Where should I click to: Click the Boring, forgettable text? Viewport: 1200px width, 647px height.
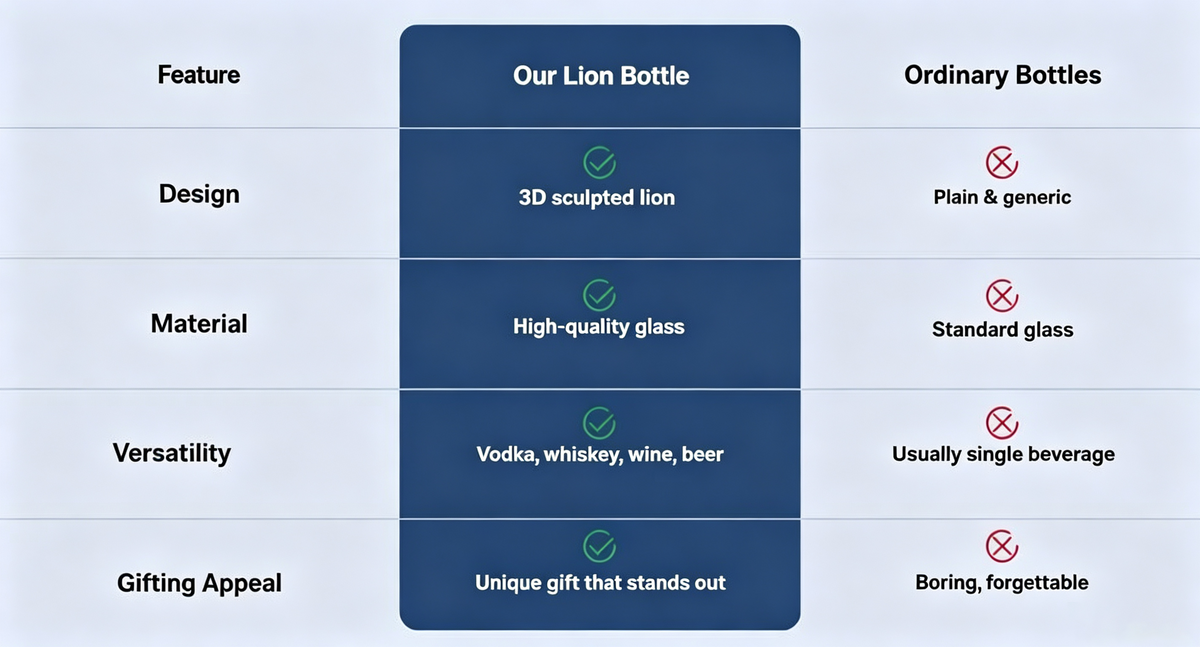pos(1002,582)
